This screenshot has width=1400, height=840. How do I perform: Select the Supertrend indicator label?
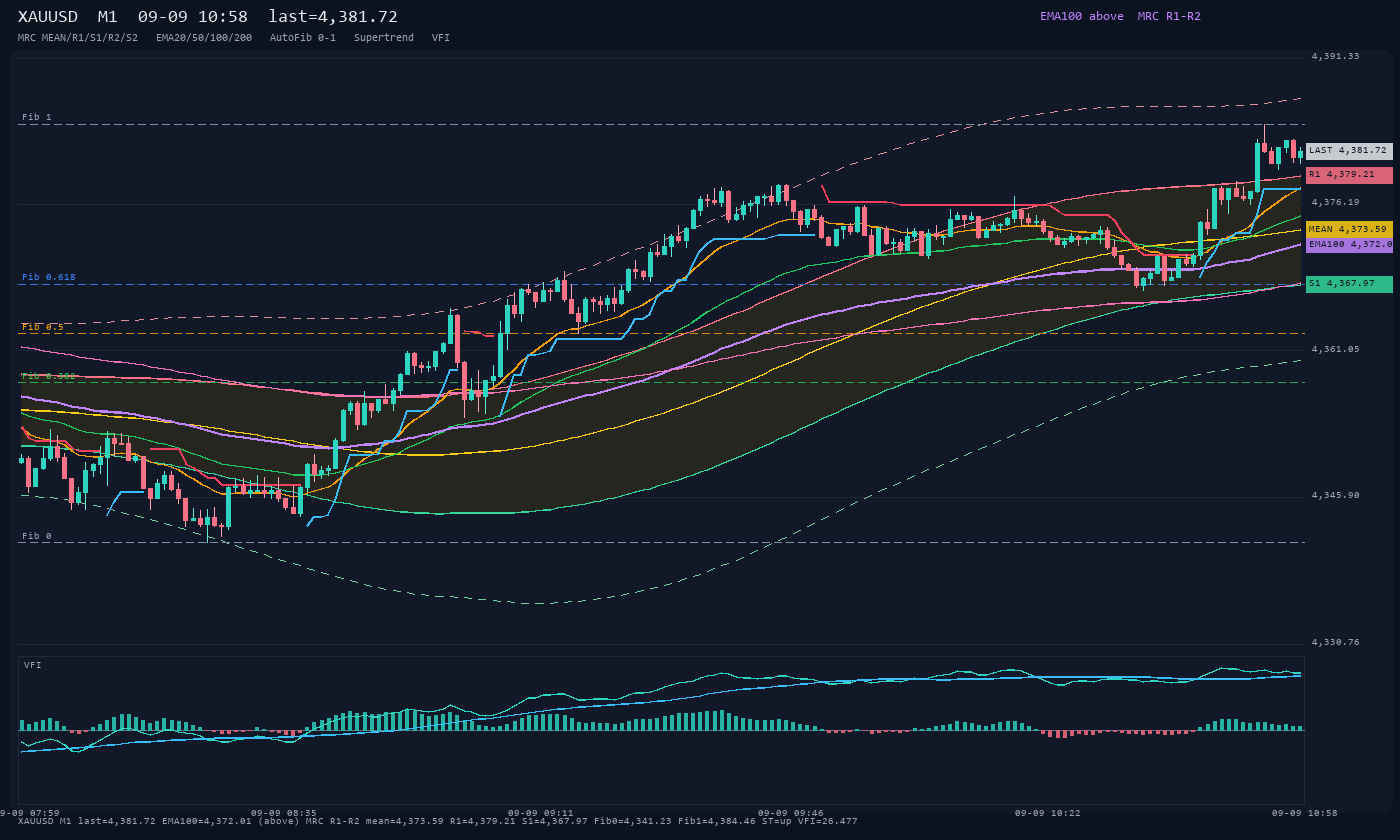click(384, 37)
